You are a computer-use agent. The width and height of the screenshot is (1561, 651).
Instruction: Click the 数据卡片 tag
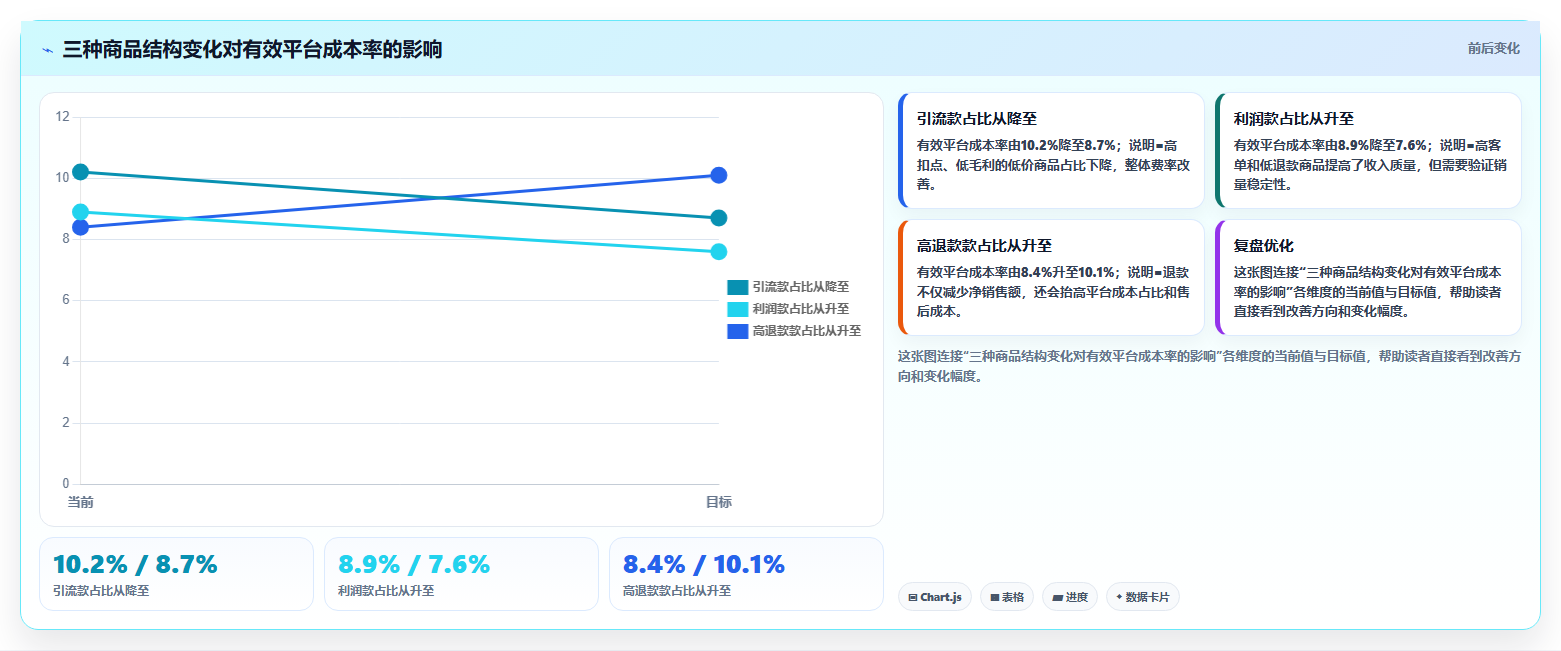point(1143,597)
